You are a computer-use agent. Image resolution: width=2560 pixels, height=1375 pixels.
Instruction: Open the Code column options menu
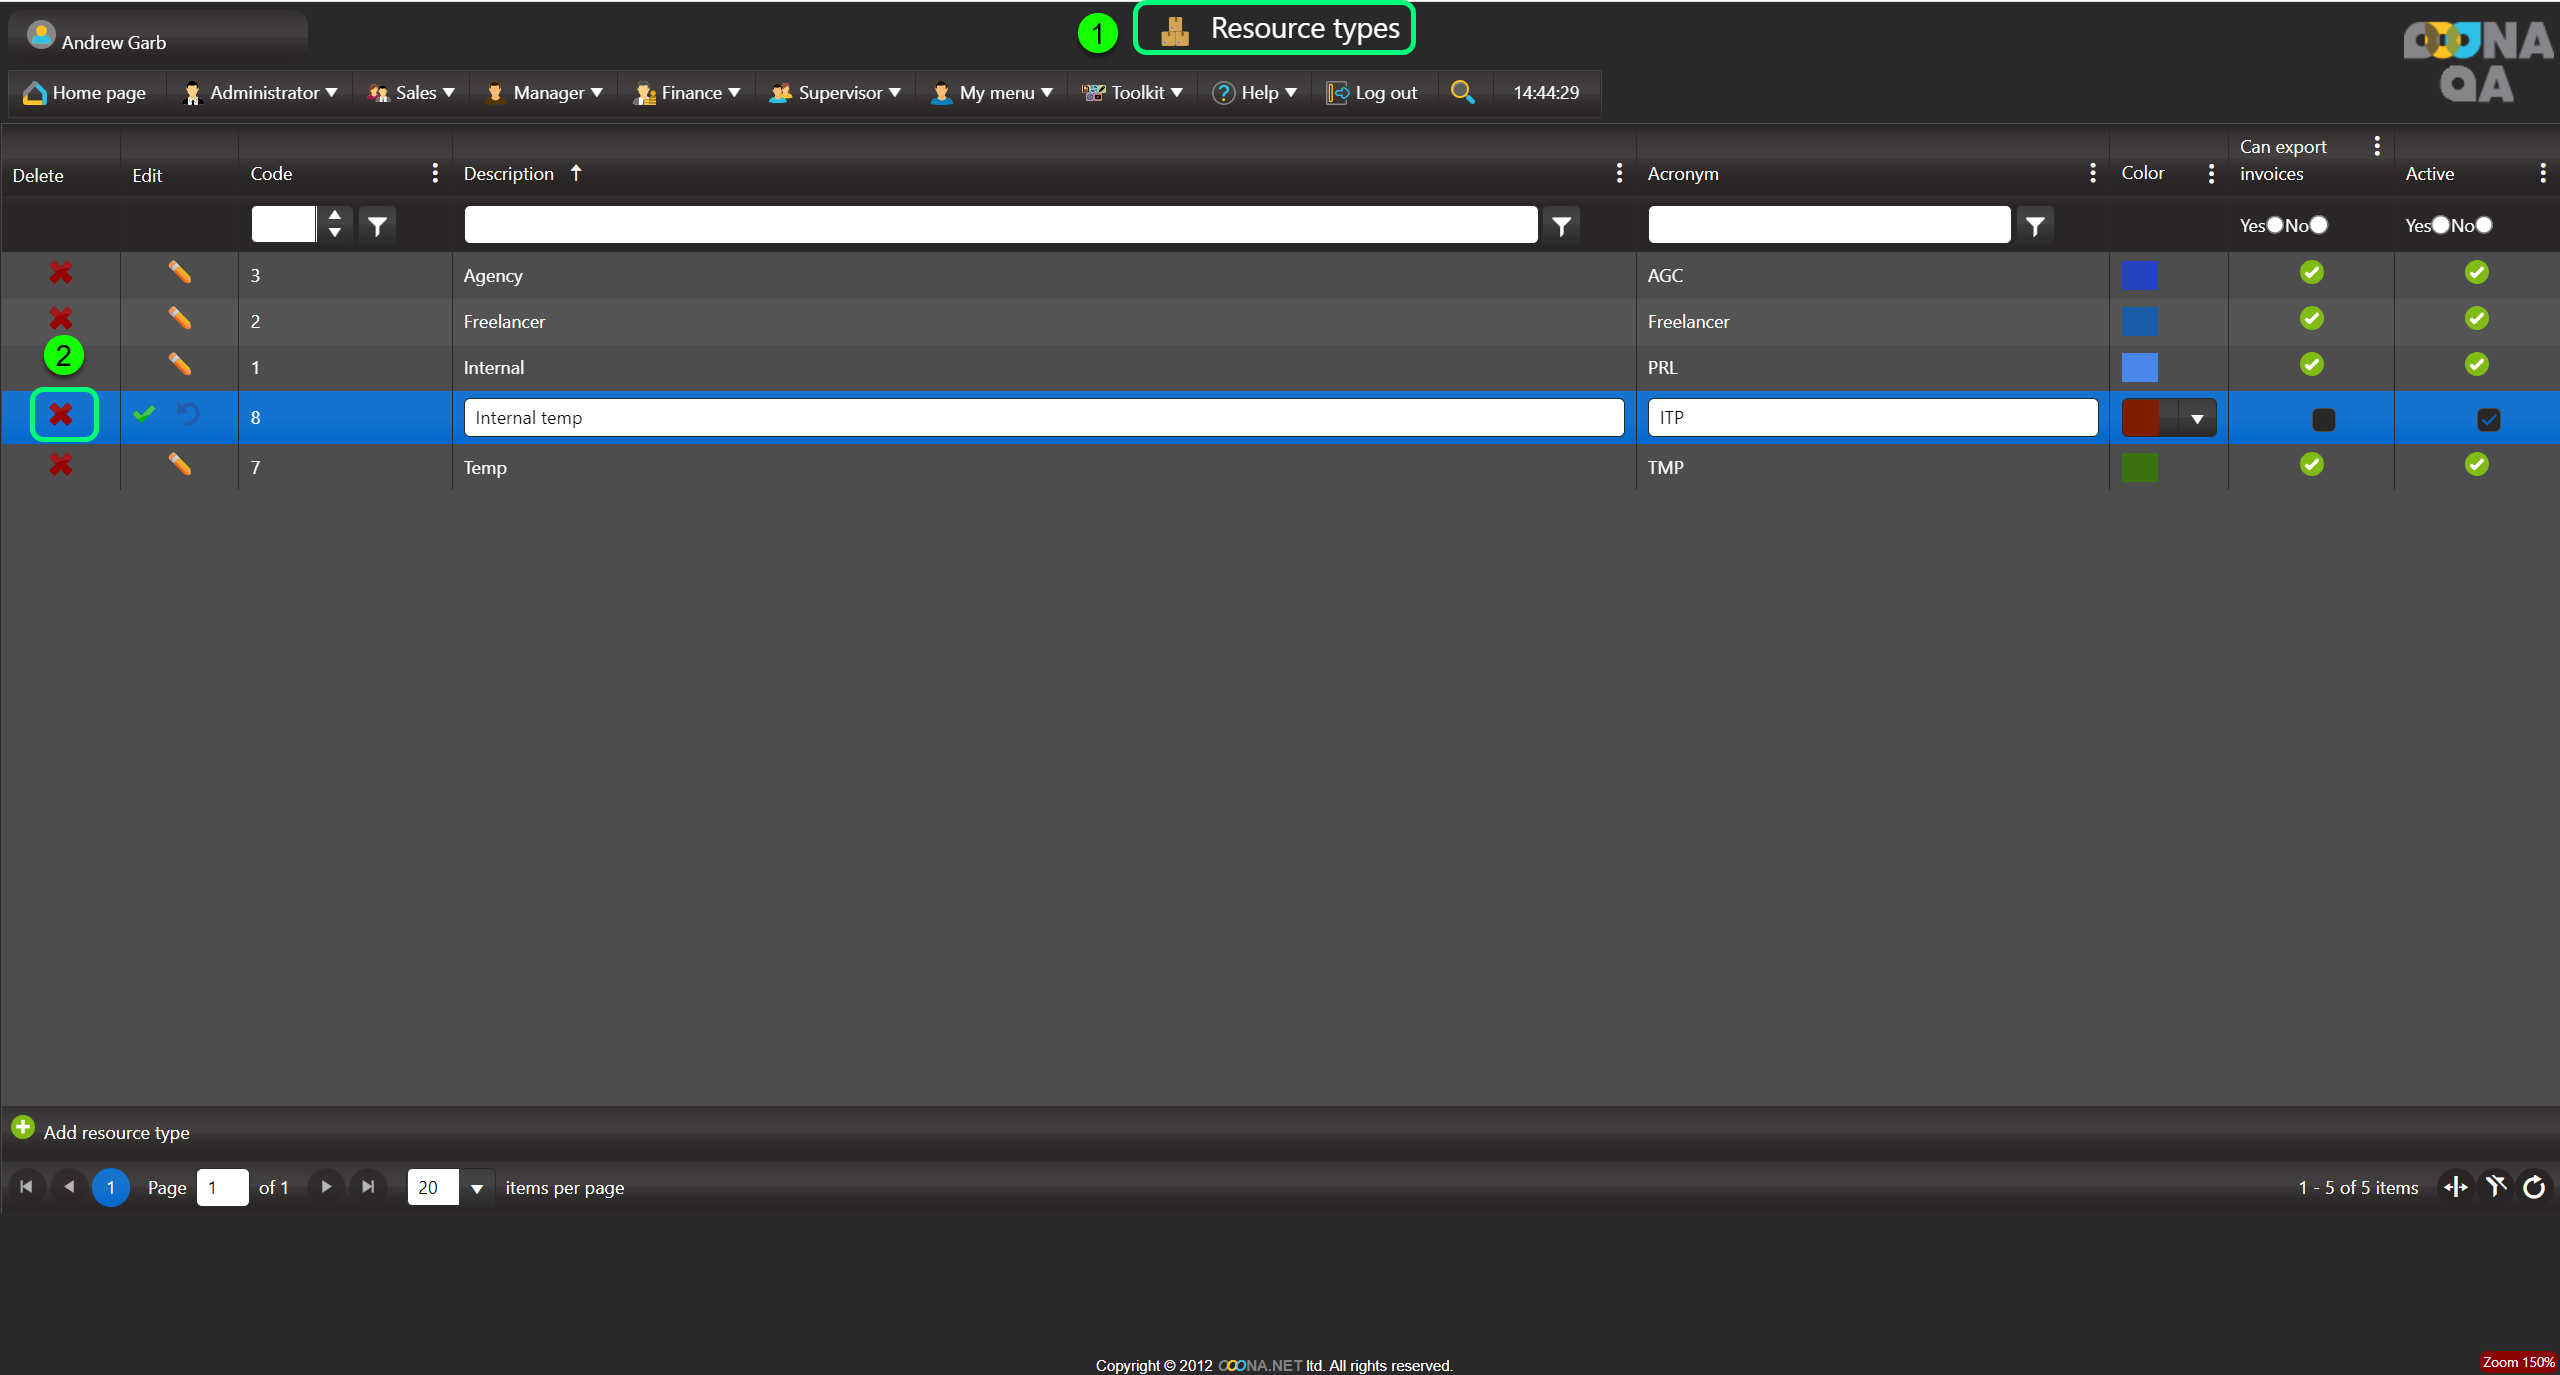[x=434, y=173]
